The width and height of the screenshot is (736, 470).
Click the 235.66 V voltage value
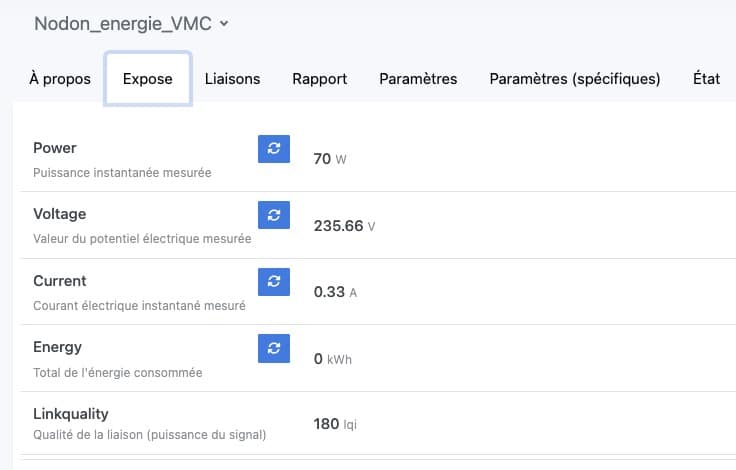(x=344, y=226)
